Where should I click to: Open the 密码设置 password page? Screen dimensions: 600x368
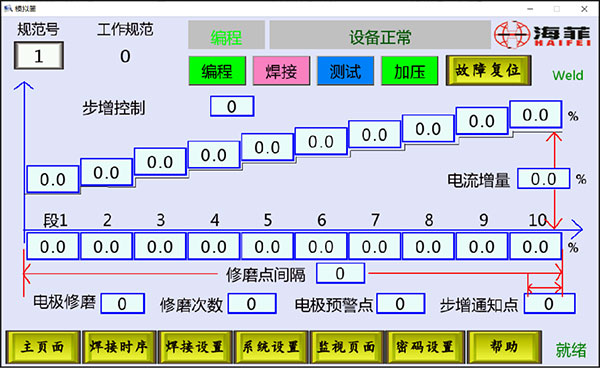[426, 347]
